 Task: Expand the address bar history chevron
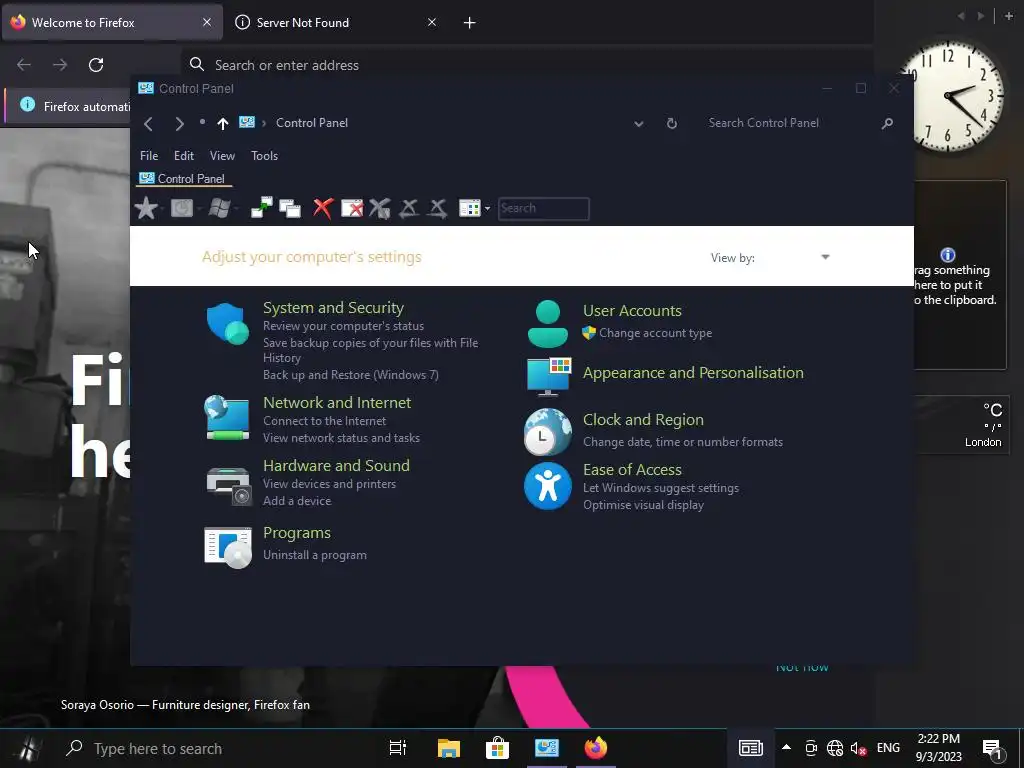point(639,123)
